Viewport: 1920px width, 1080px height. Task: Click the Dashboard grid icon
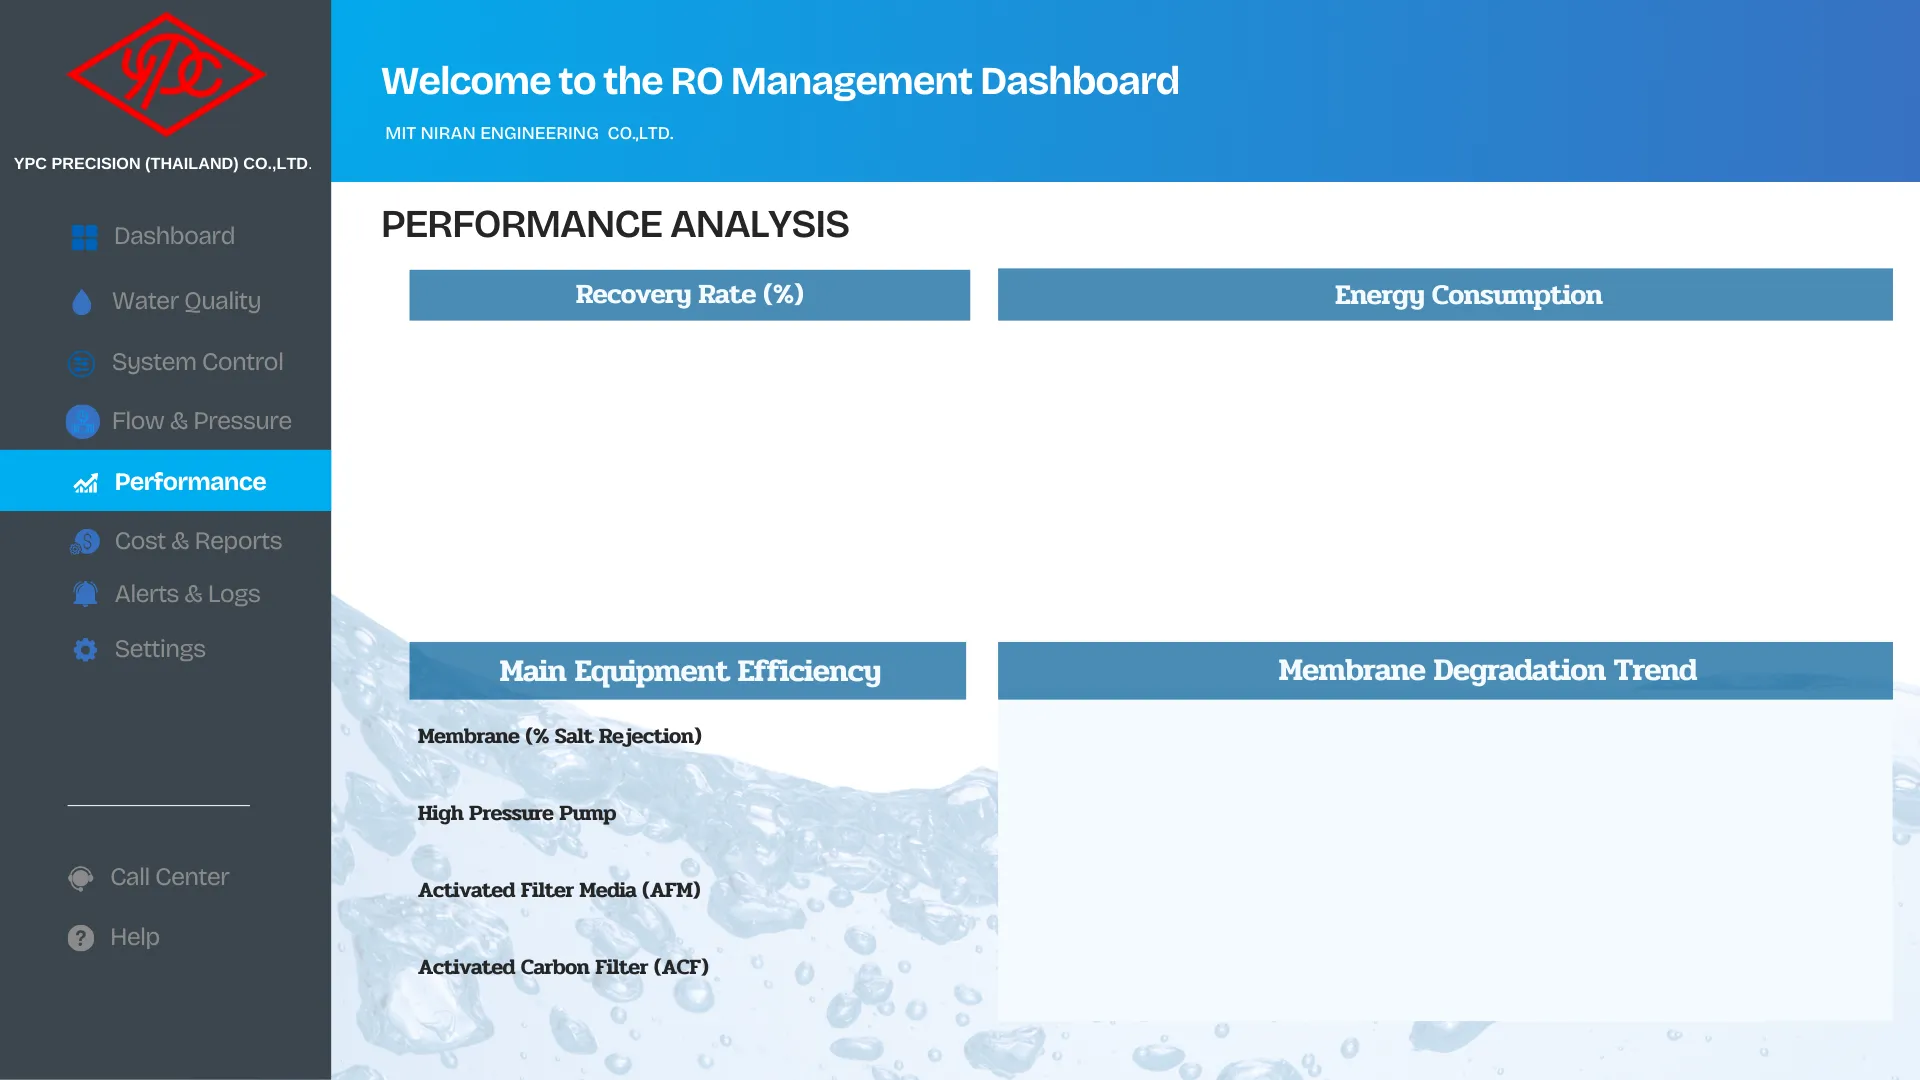85,237
